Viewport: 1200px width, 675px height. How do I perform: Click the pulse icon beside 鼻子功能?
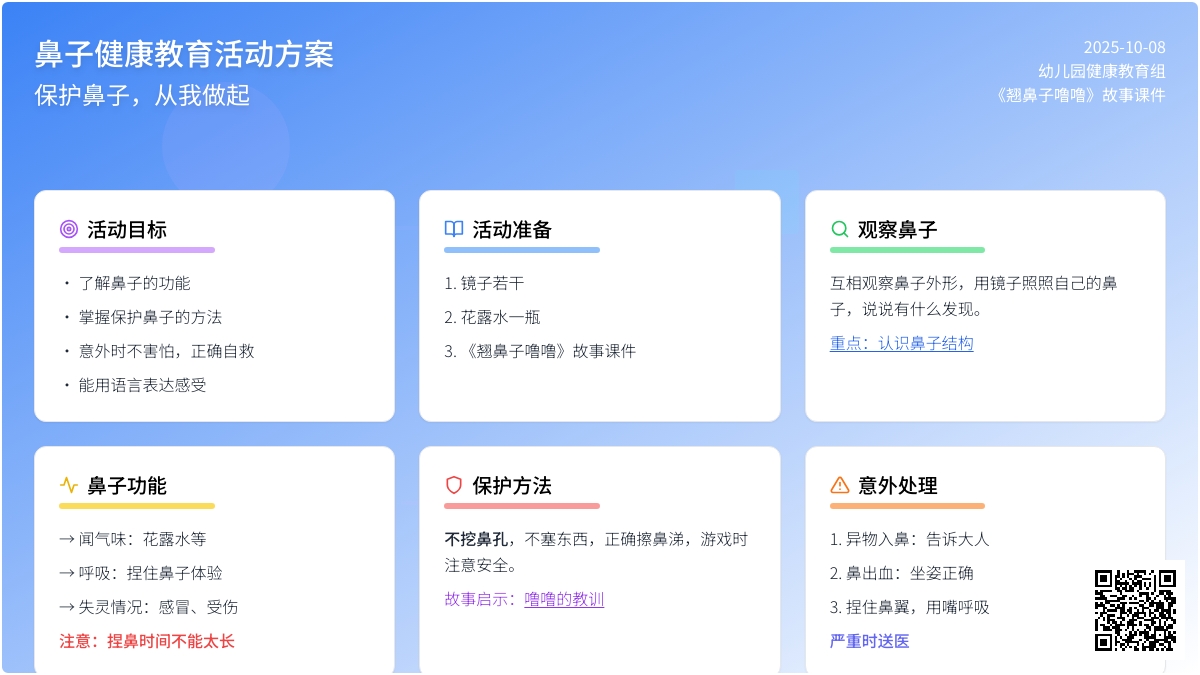pyautogui.click(x=68, y=485)
